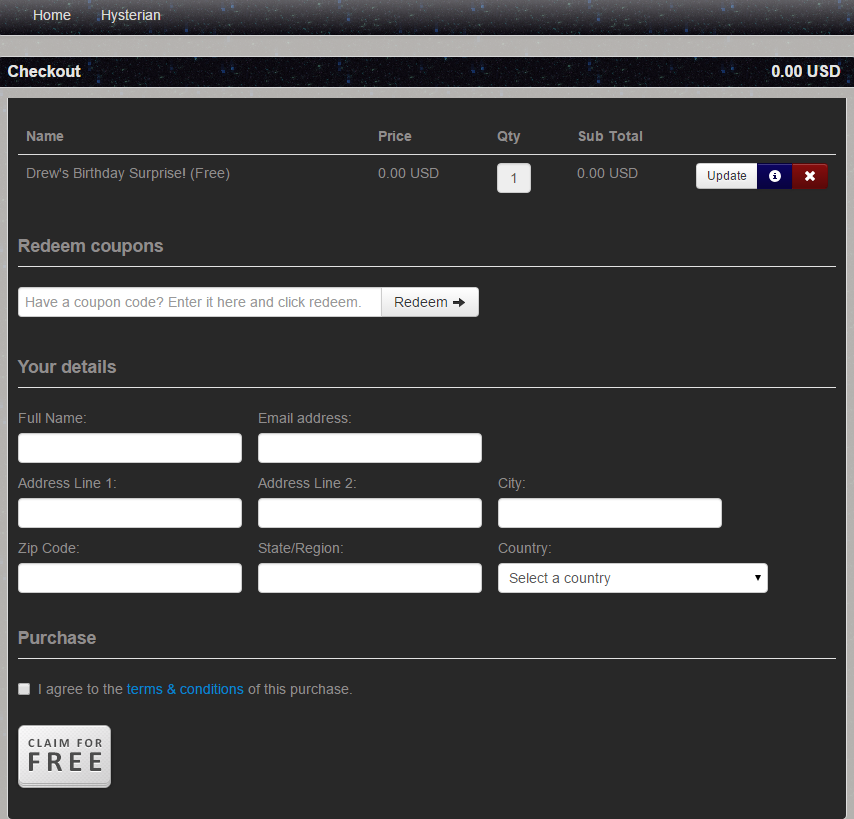Viewport: 854px width, 819px height.
Task: Focus the Full Name field
Action: point(130,448)
